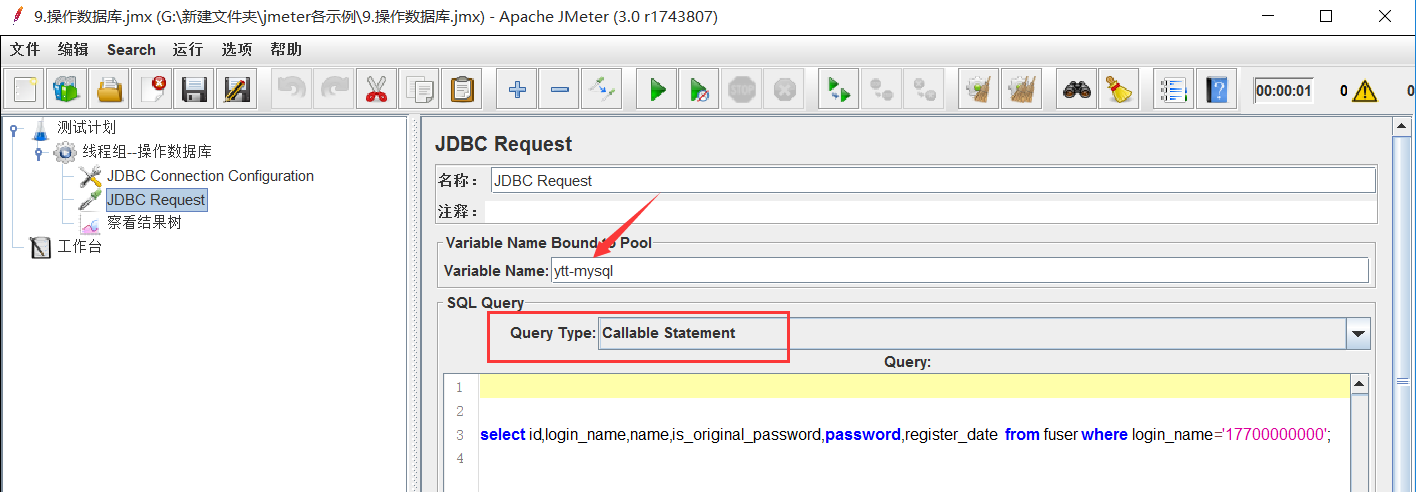
Task: Click the query editor scrollbar up arrow
Action: [x=1359, y=383]
